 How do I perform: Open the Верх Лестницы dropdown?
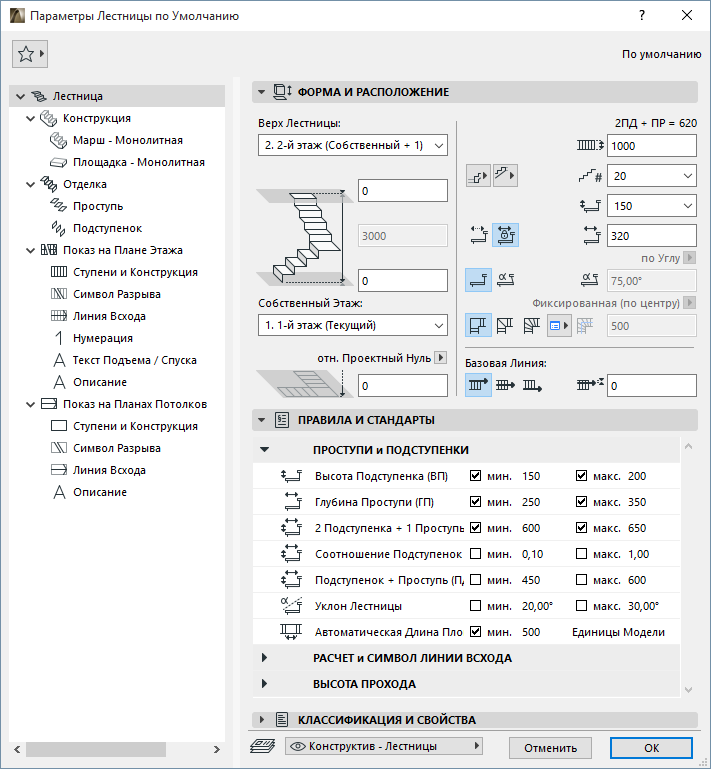click(353, 145)
